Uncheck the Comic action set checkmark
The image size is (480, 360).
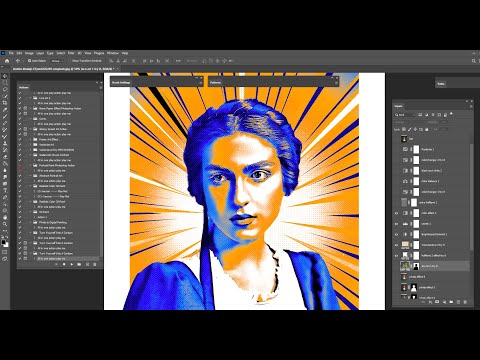point(20,119)
